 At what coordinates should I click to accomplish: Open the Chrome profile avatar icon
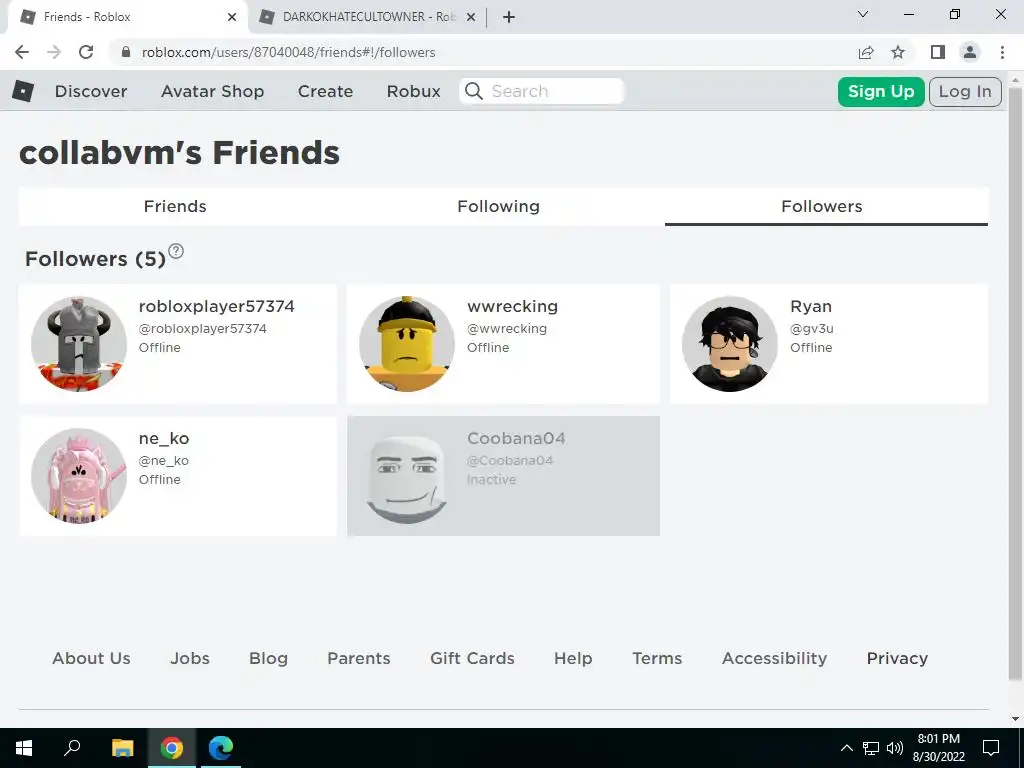[x=970, y=52]
